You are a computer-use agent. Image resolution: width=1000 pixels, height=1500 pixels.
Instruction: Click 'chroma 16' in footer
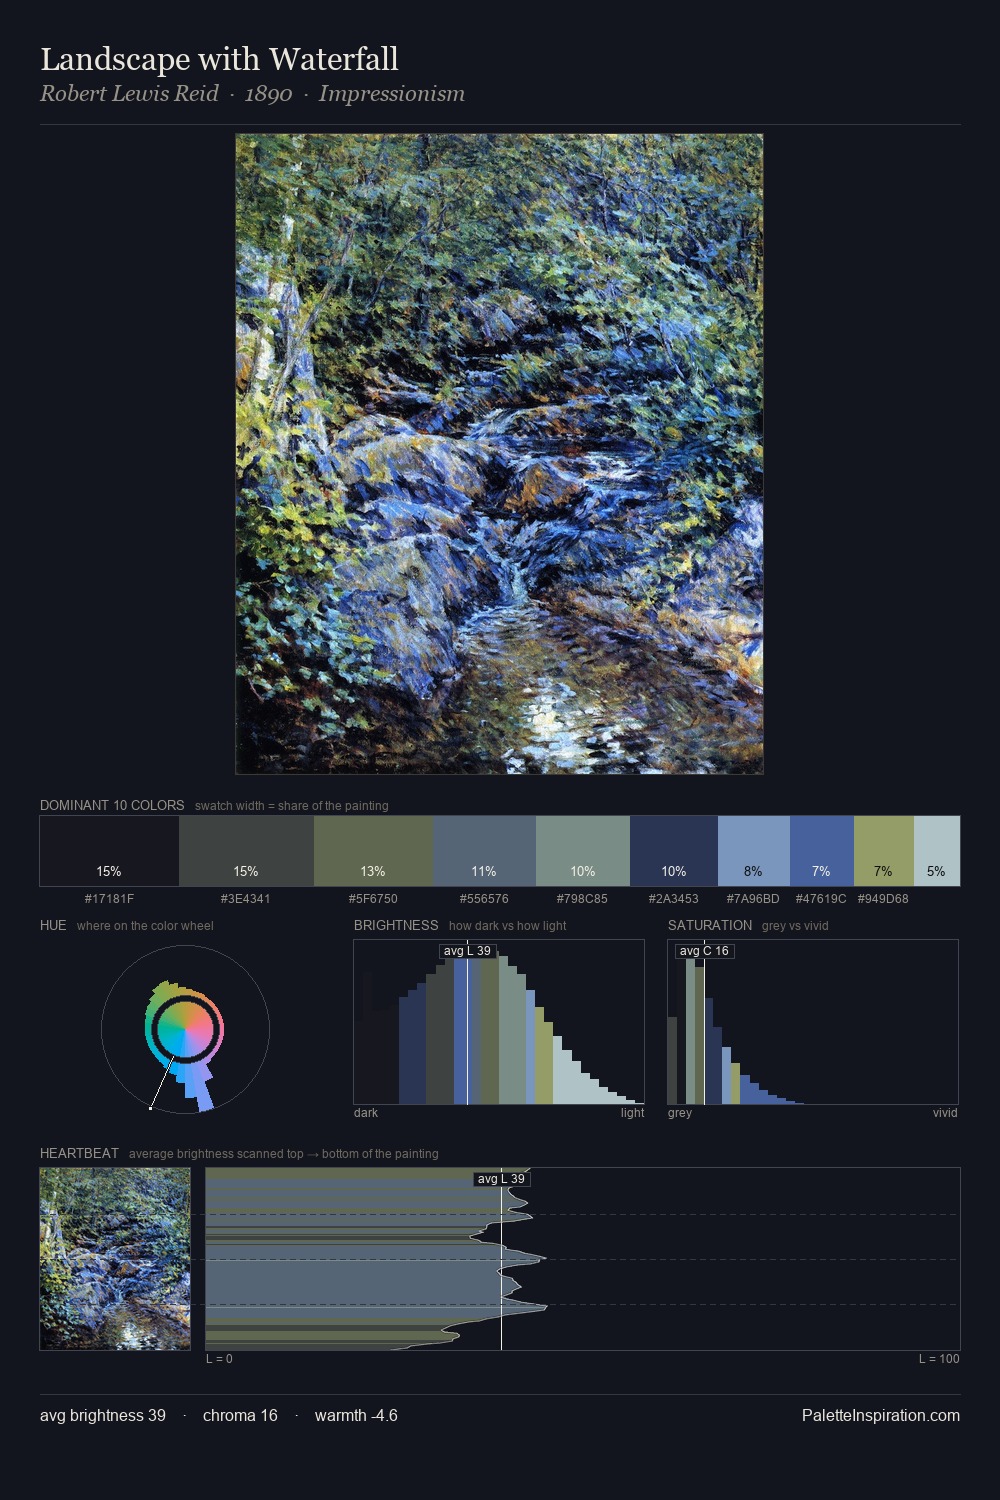point(240,1415)
